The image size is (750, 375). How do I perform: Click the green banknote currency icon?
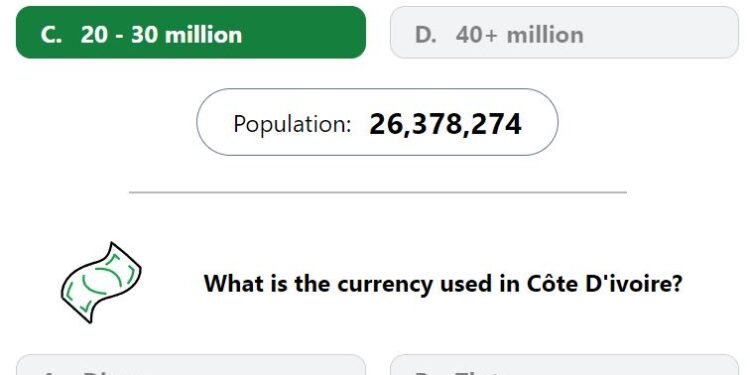click(x=101, y=283)
